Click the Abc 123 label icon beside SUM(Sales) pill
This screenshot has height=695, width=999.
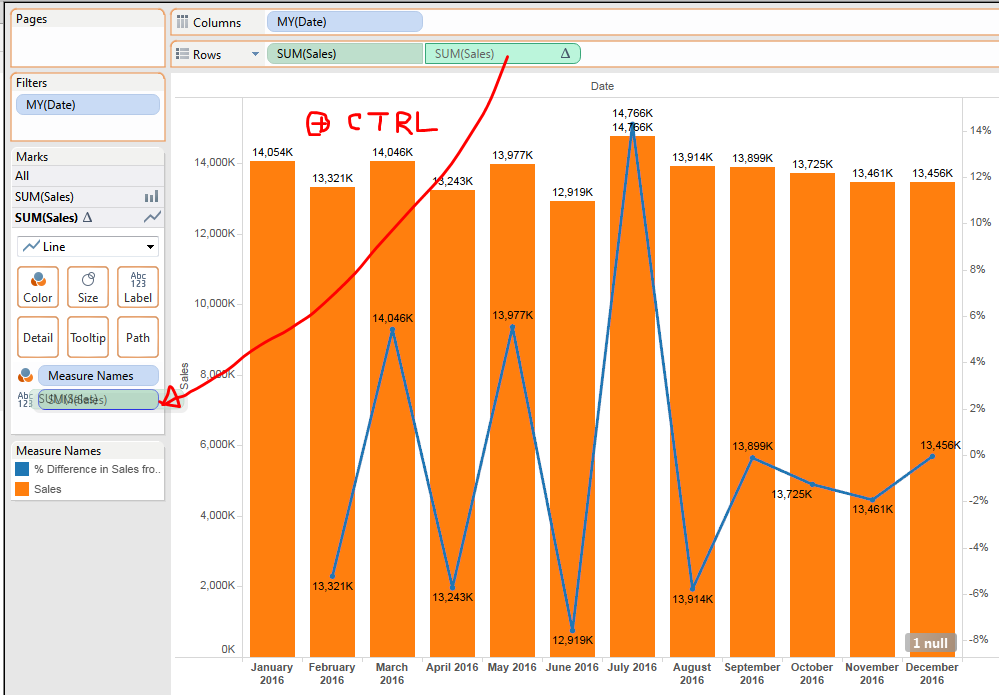click(x=25, y=399)
